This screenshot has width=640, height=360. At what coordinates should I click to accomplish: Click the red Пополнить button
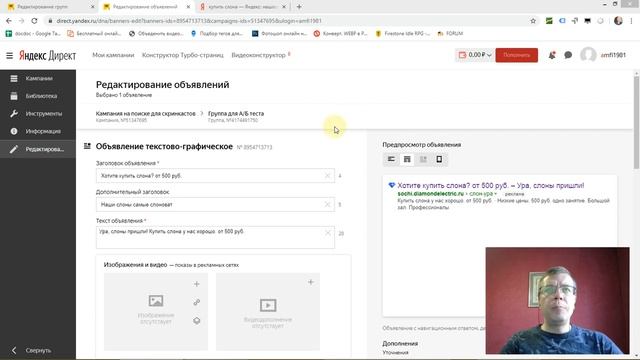click(x=516, y=55)
